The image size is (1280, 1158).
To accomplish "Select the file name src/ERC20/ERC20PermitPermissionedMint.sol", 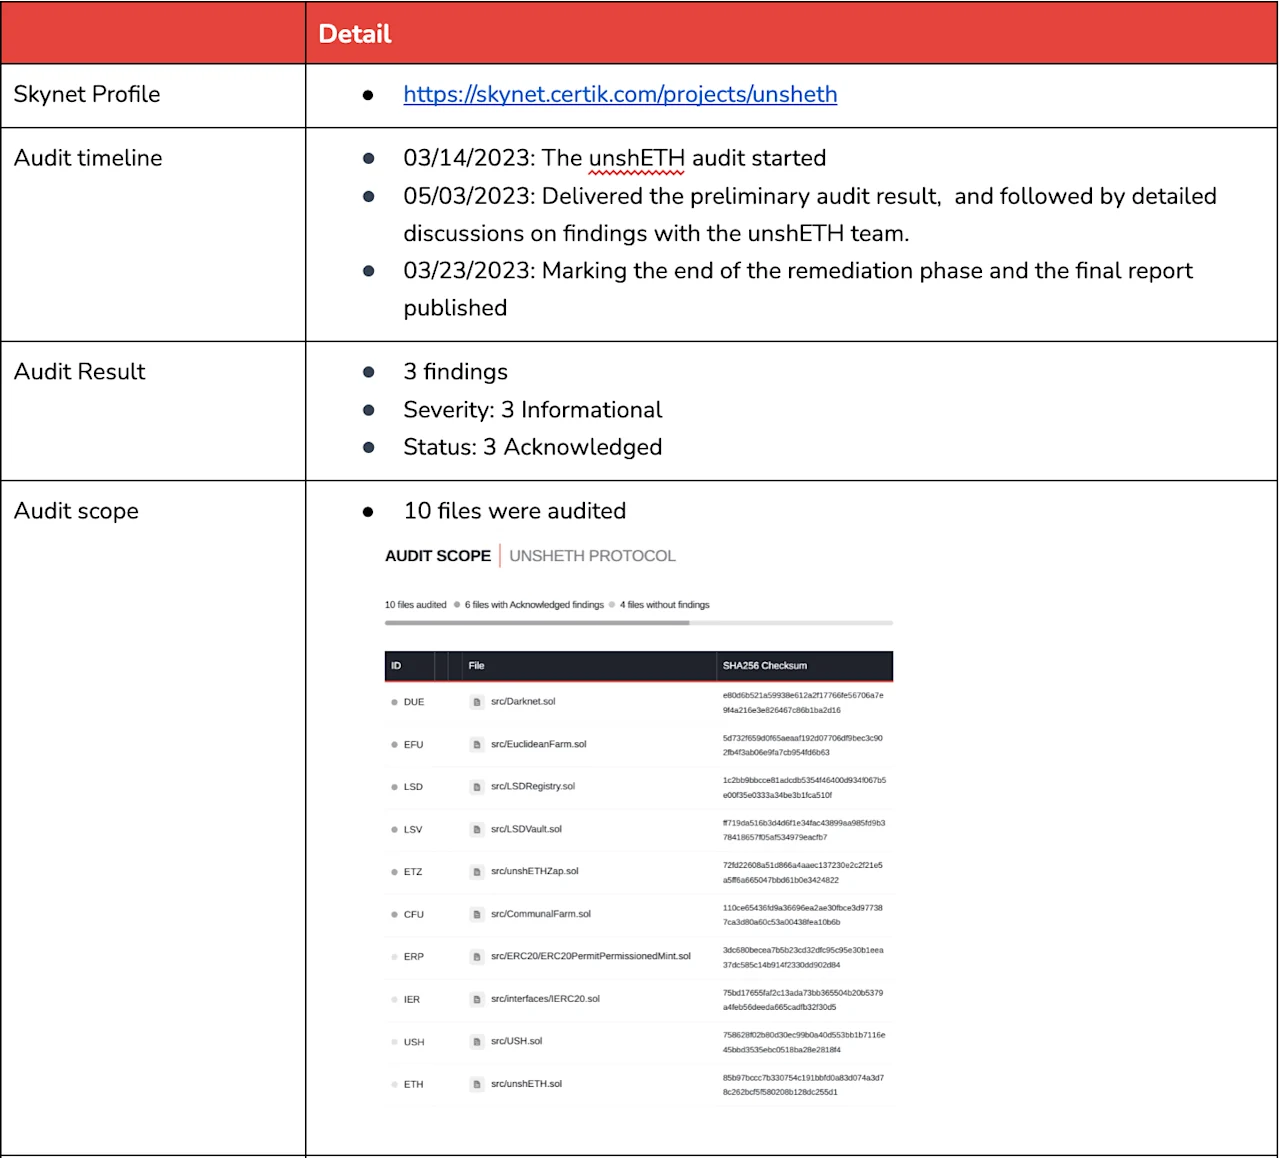I will coord(591,956).
